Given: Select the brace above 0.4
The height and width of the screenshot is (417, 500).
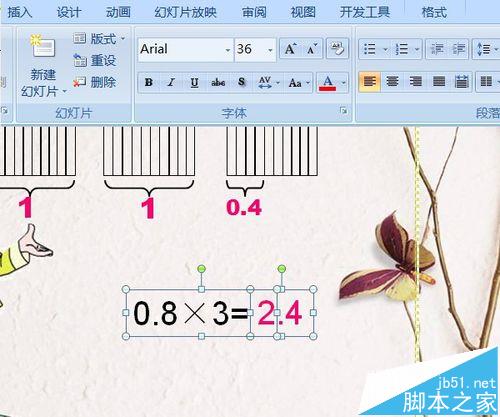Looking at the screenshot, I should (x=245, y=188).
